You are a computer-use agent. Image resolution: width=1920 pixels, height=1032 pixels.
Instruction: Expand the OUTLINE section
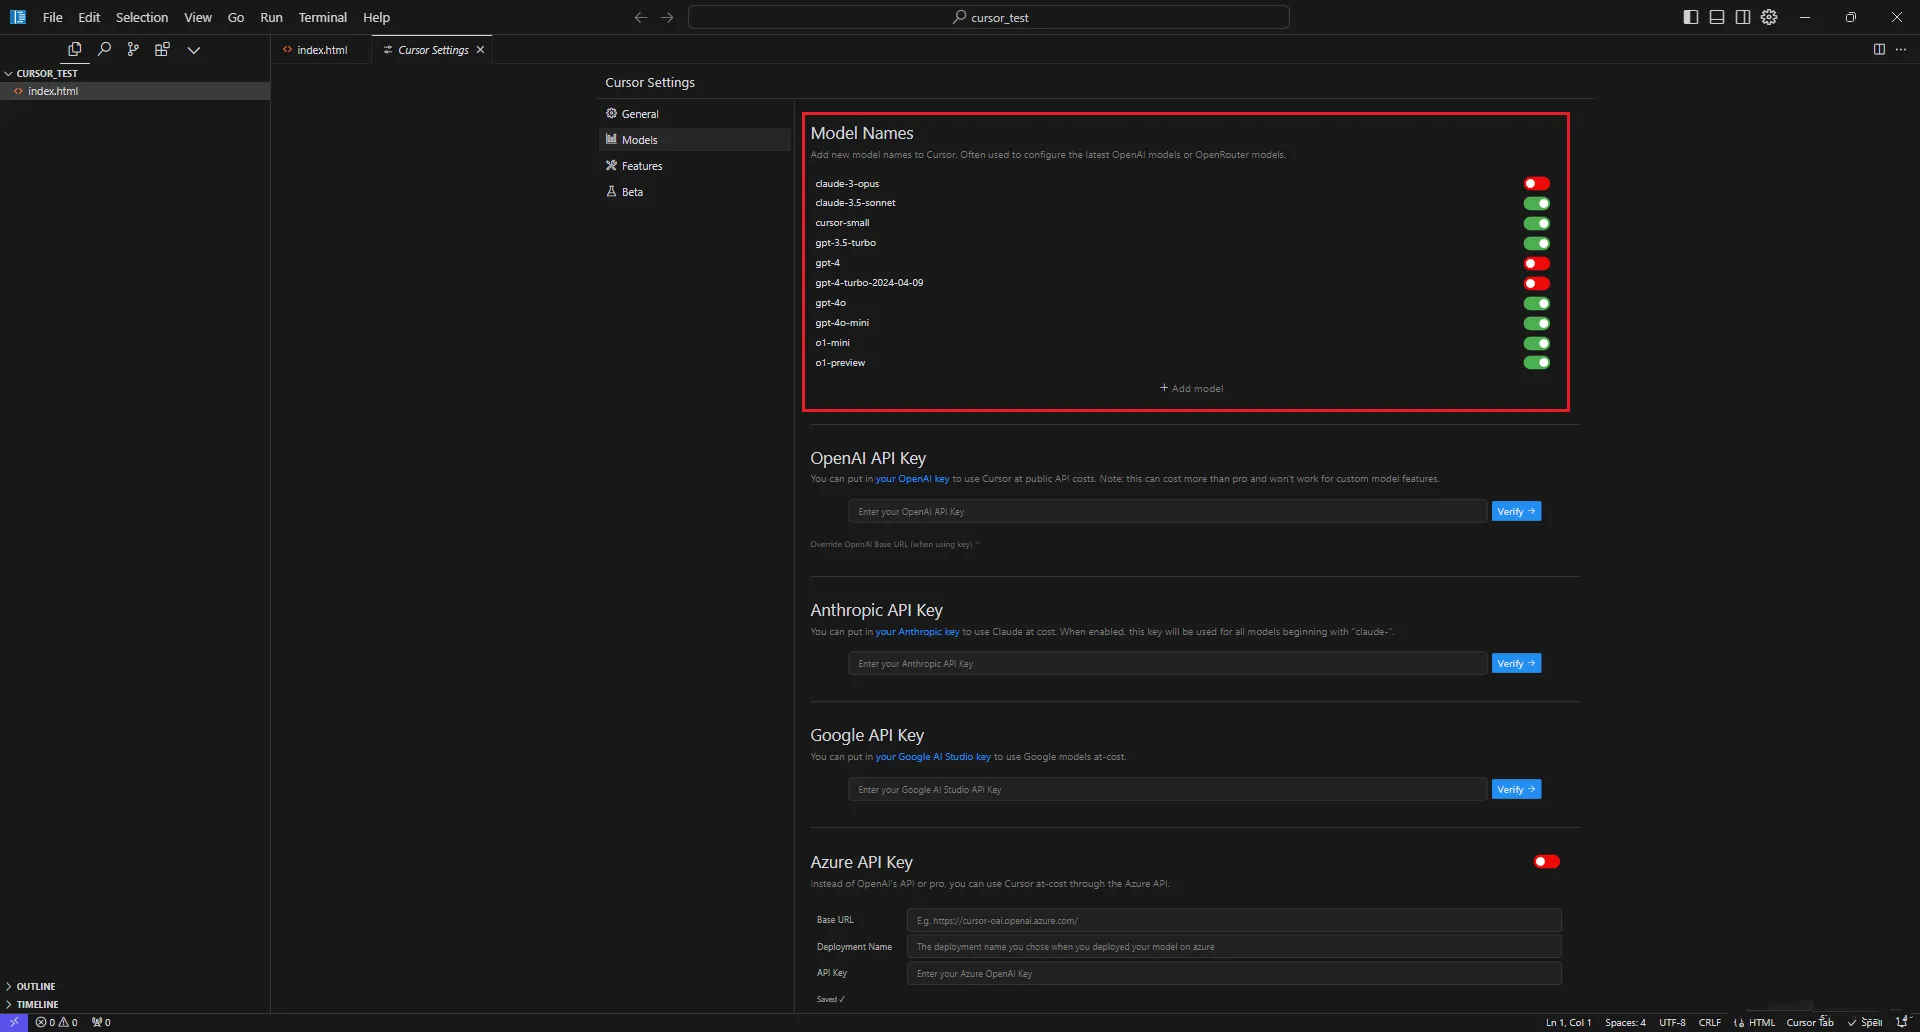(35, 986)
